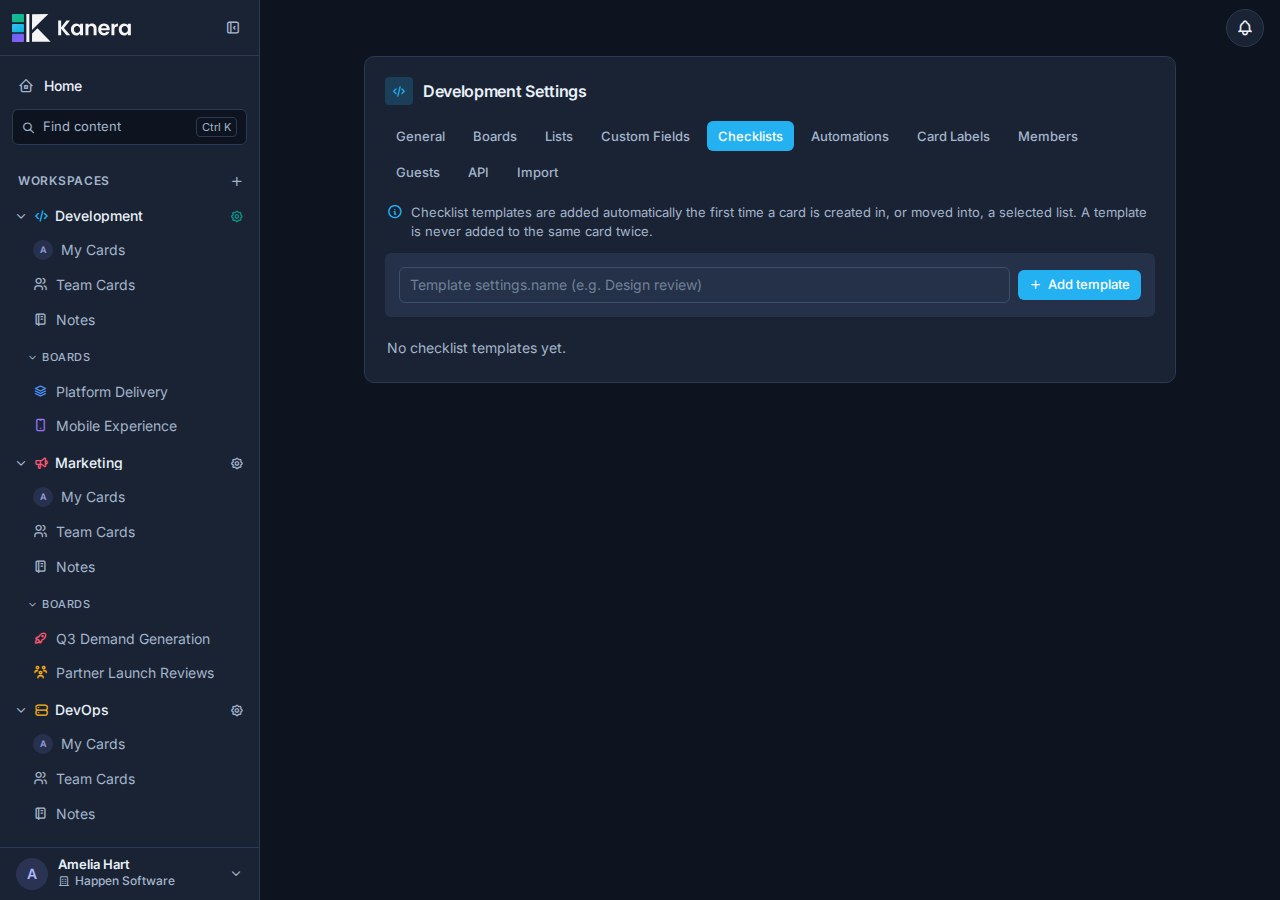
Task: Click the Mobile Experience phone icon
Action: [40, 425]
